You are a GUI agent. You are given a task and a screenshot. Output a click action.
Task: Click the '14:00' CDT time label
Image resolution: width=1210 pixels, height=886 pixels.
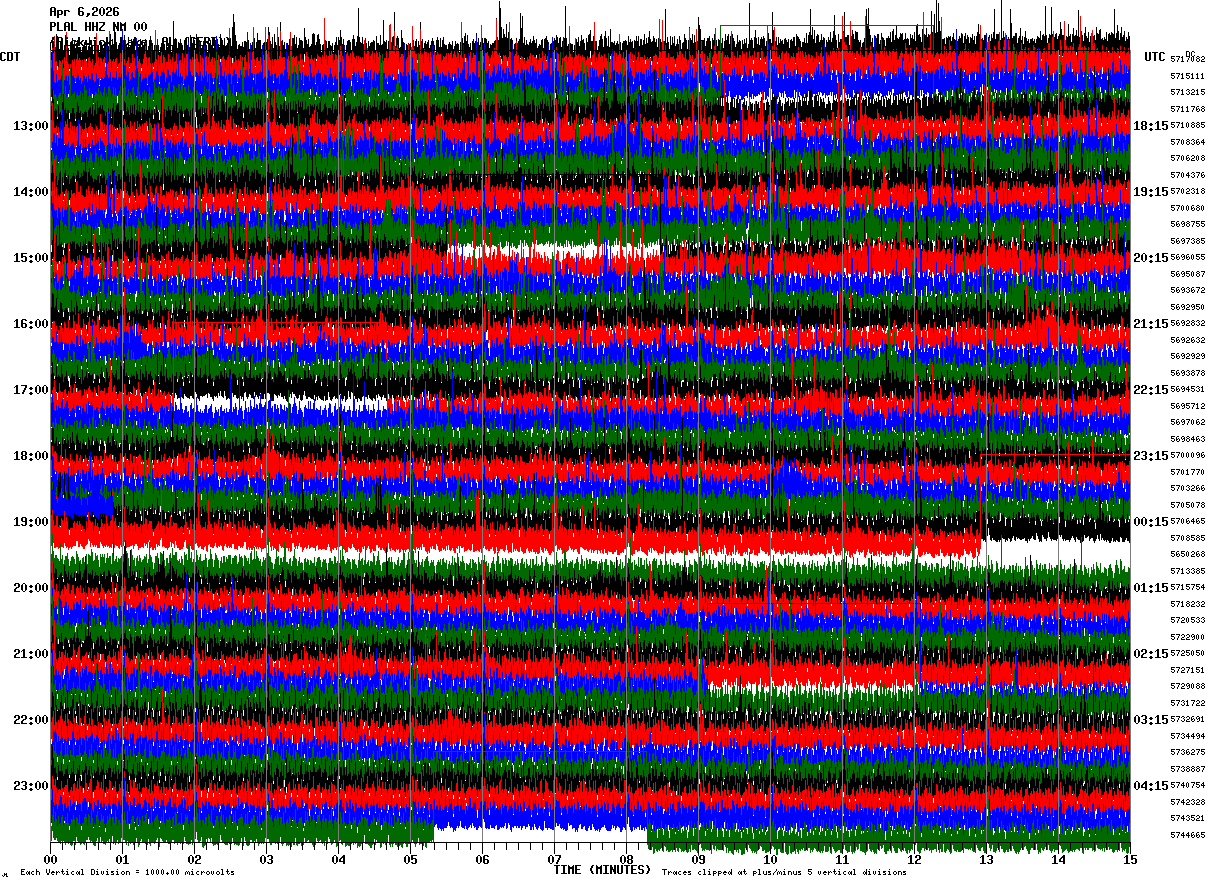click(x=30, y=192)
